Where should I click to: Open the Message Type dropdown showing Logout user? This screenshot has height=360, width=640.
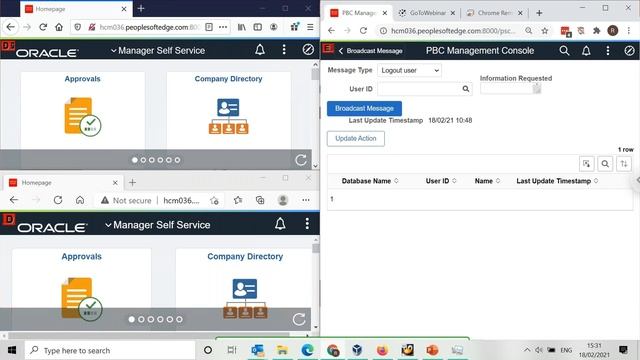click(409, 70)
